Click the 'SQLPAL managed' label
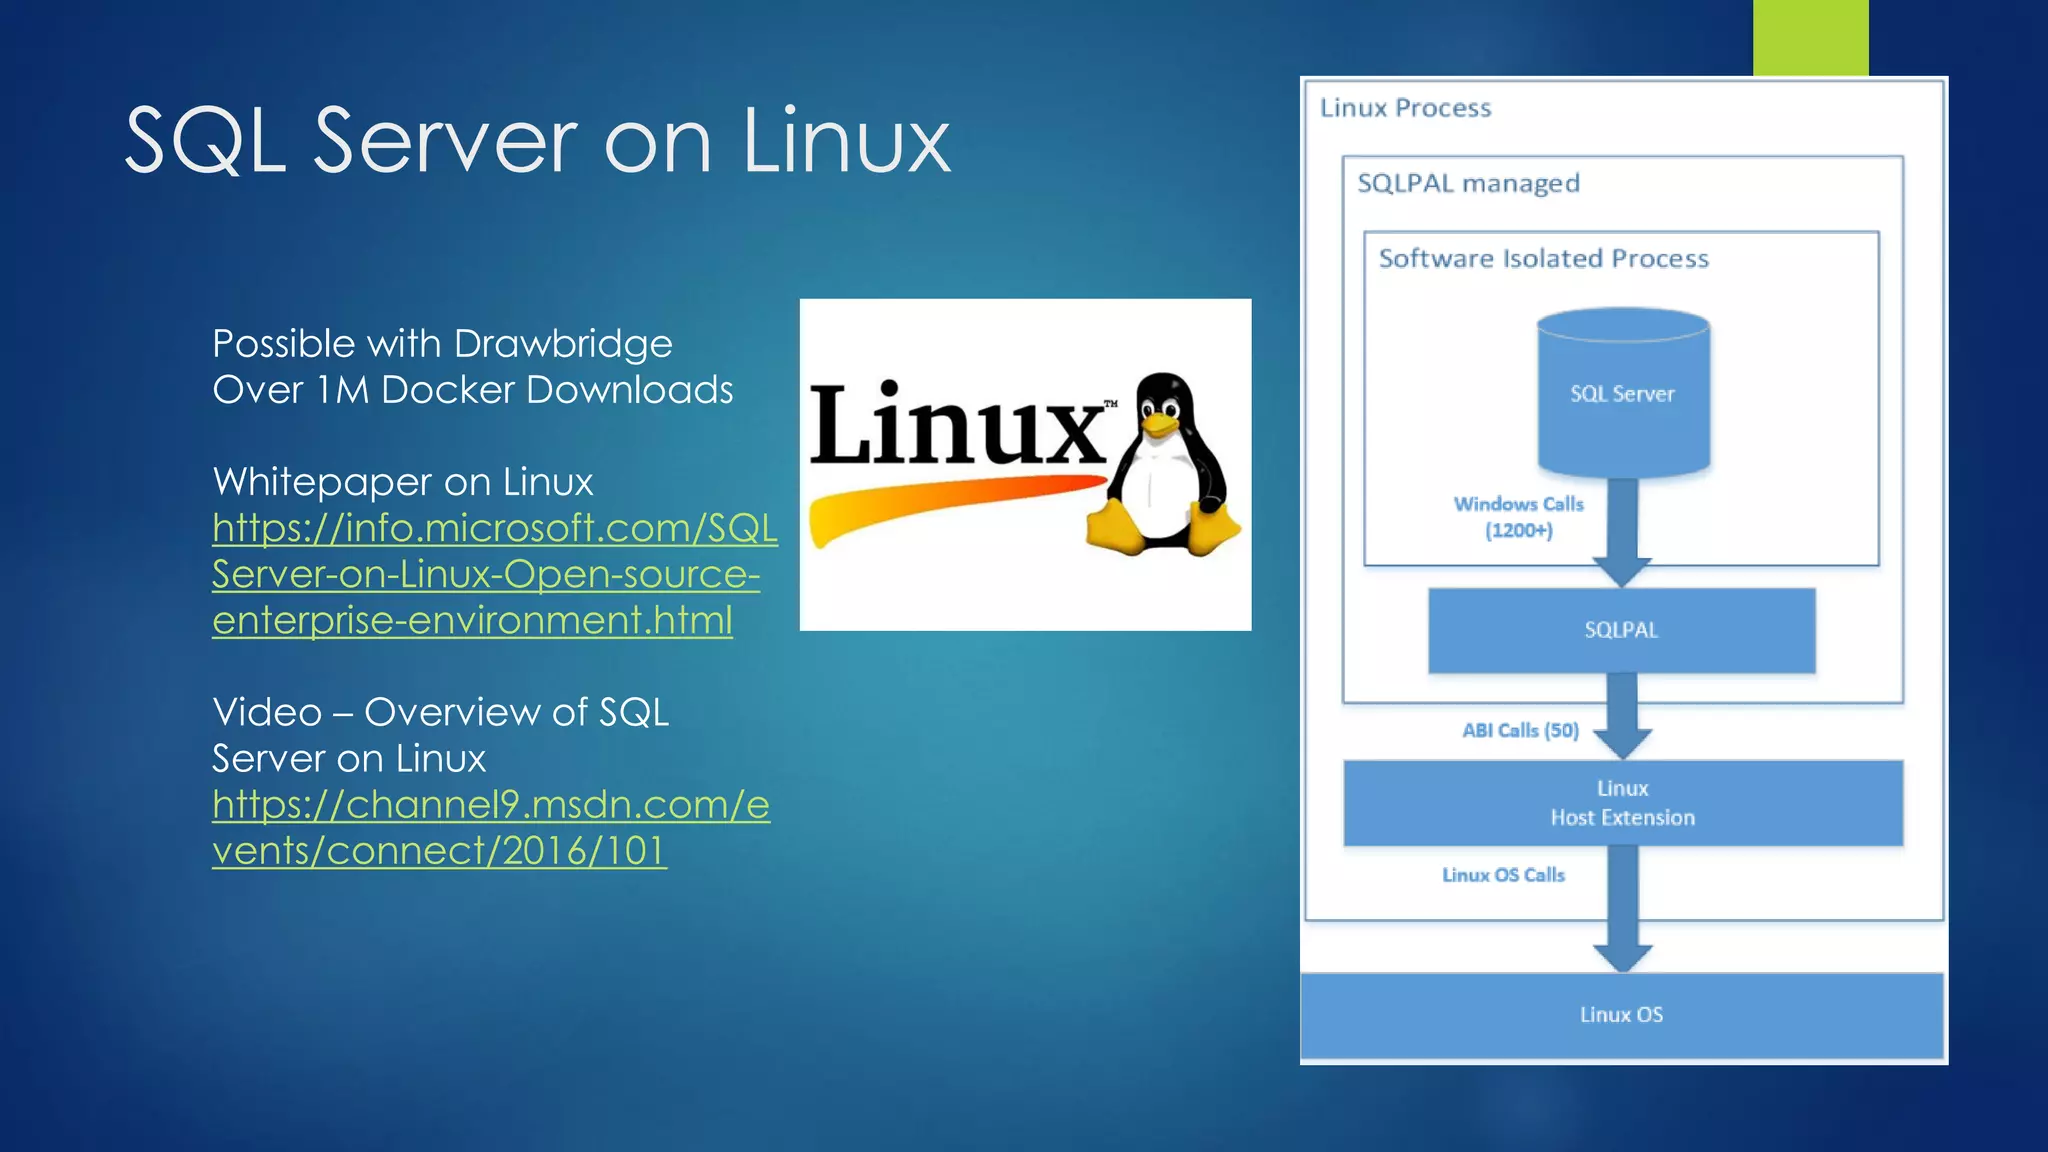This screenshot has width=2048, height=1152. (x=1468, y=183)
